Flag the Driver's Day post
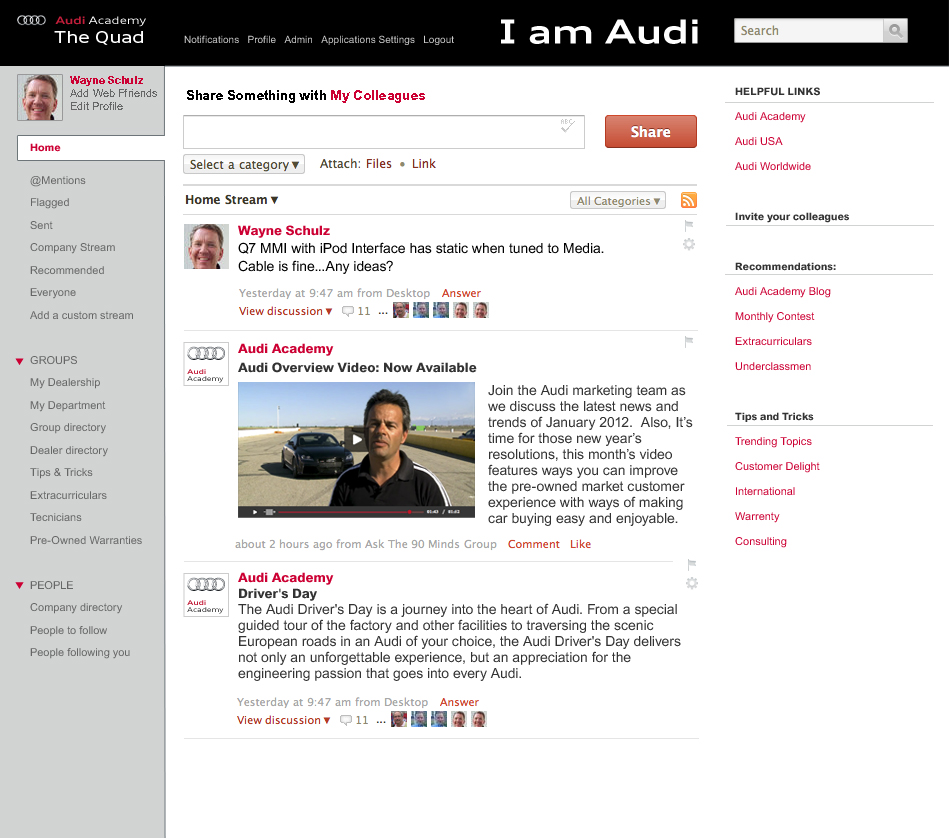Screen dimensions: 949x838 692,565
